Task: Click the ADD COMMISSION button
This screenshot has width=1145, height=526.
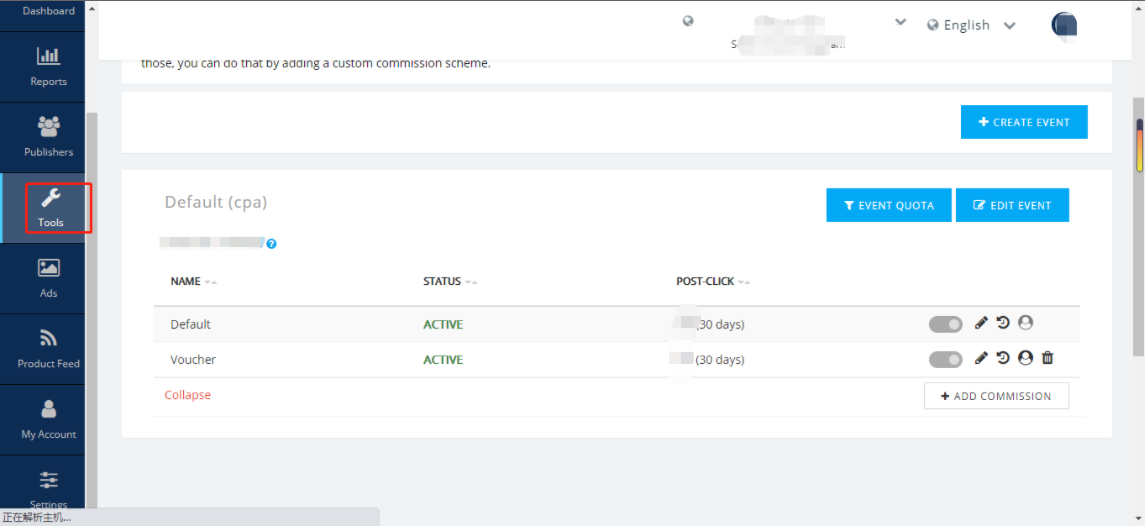Action: [996, 396]
